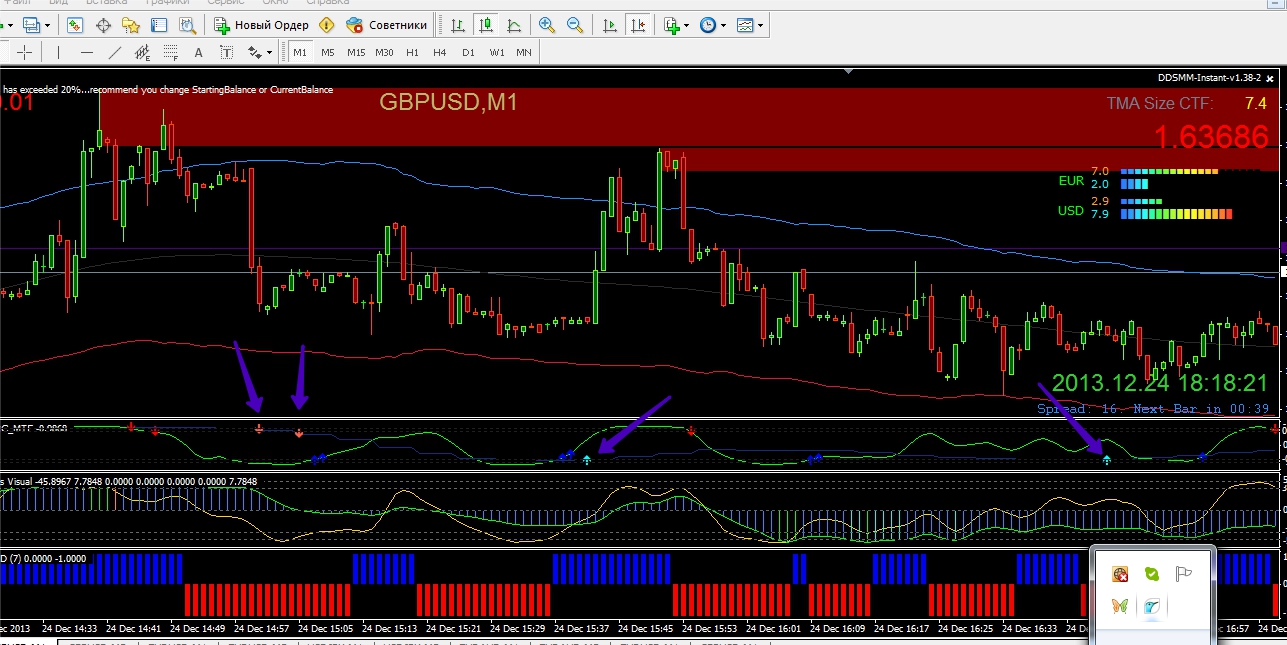Toggle chart shift icon
1287x645 pixels.
637,25
